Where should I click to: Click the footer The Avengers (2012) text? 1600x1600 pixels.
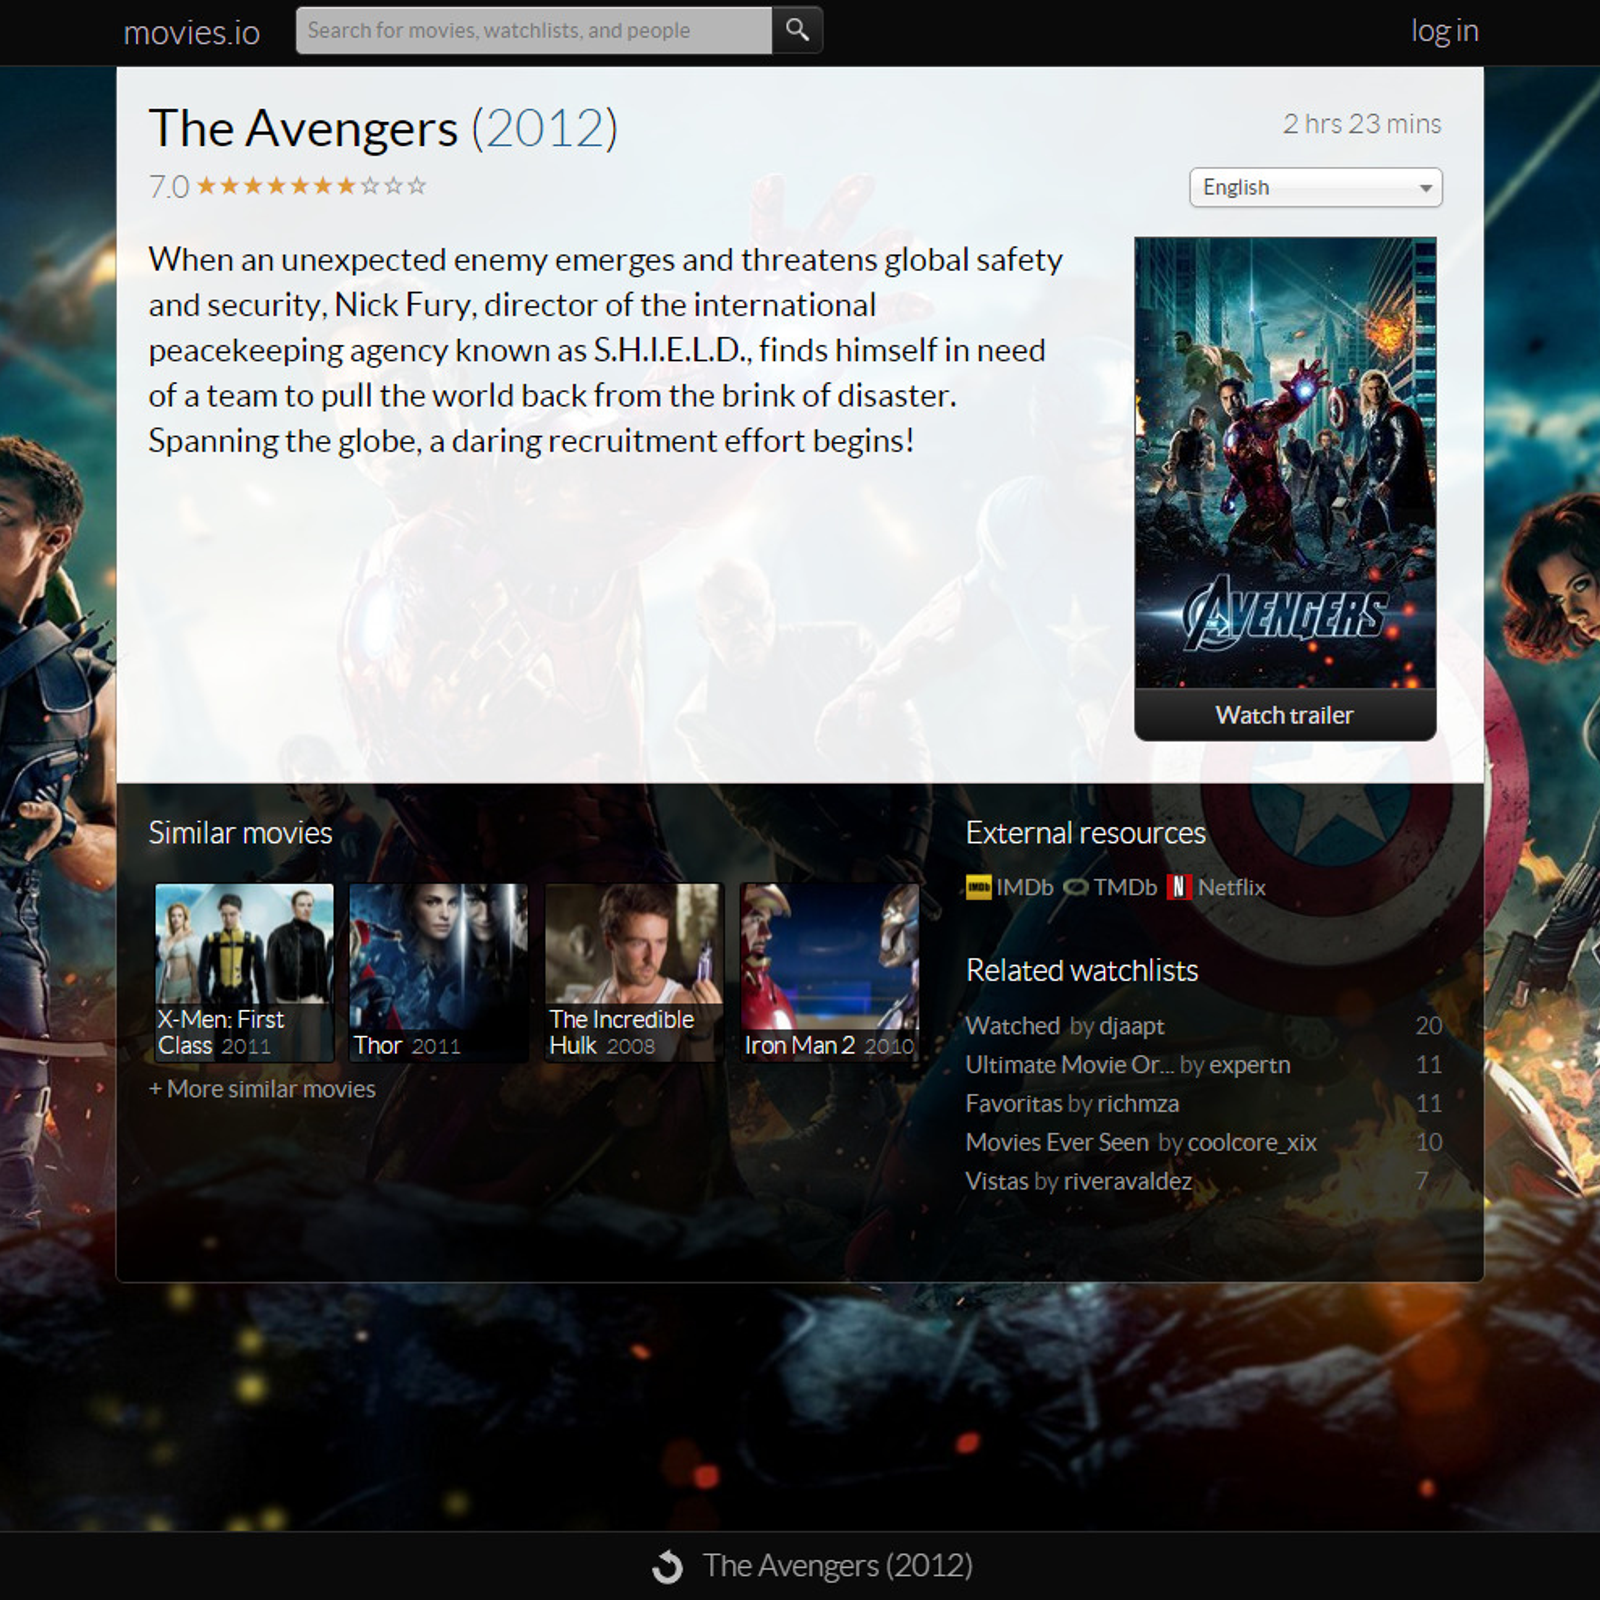(x=838, y=1566)
